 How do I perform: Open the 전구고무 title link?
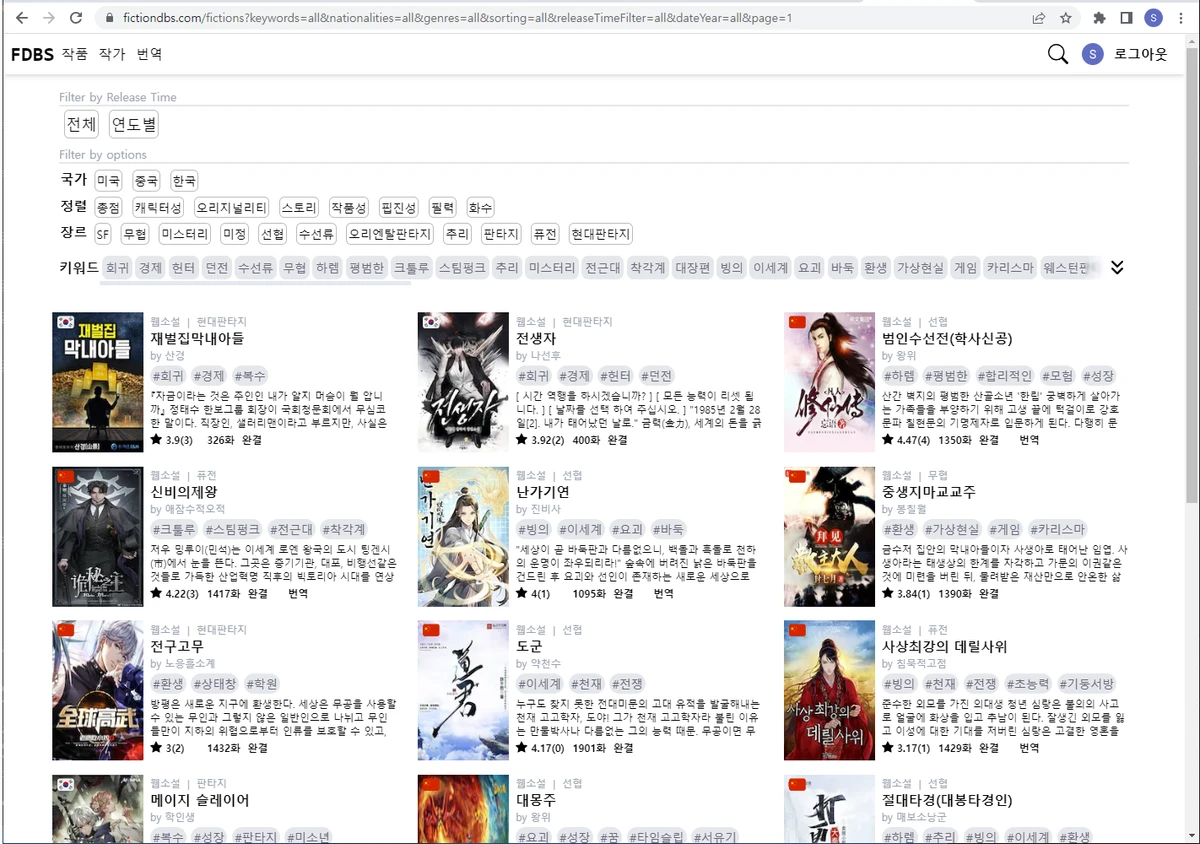tap(177, 646)
